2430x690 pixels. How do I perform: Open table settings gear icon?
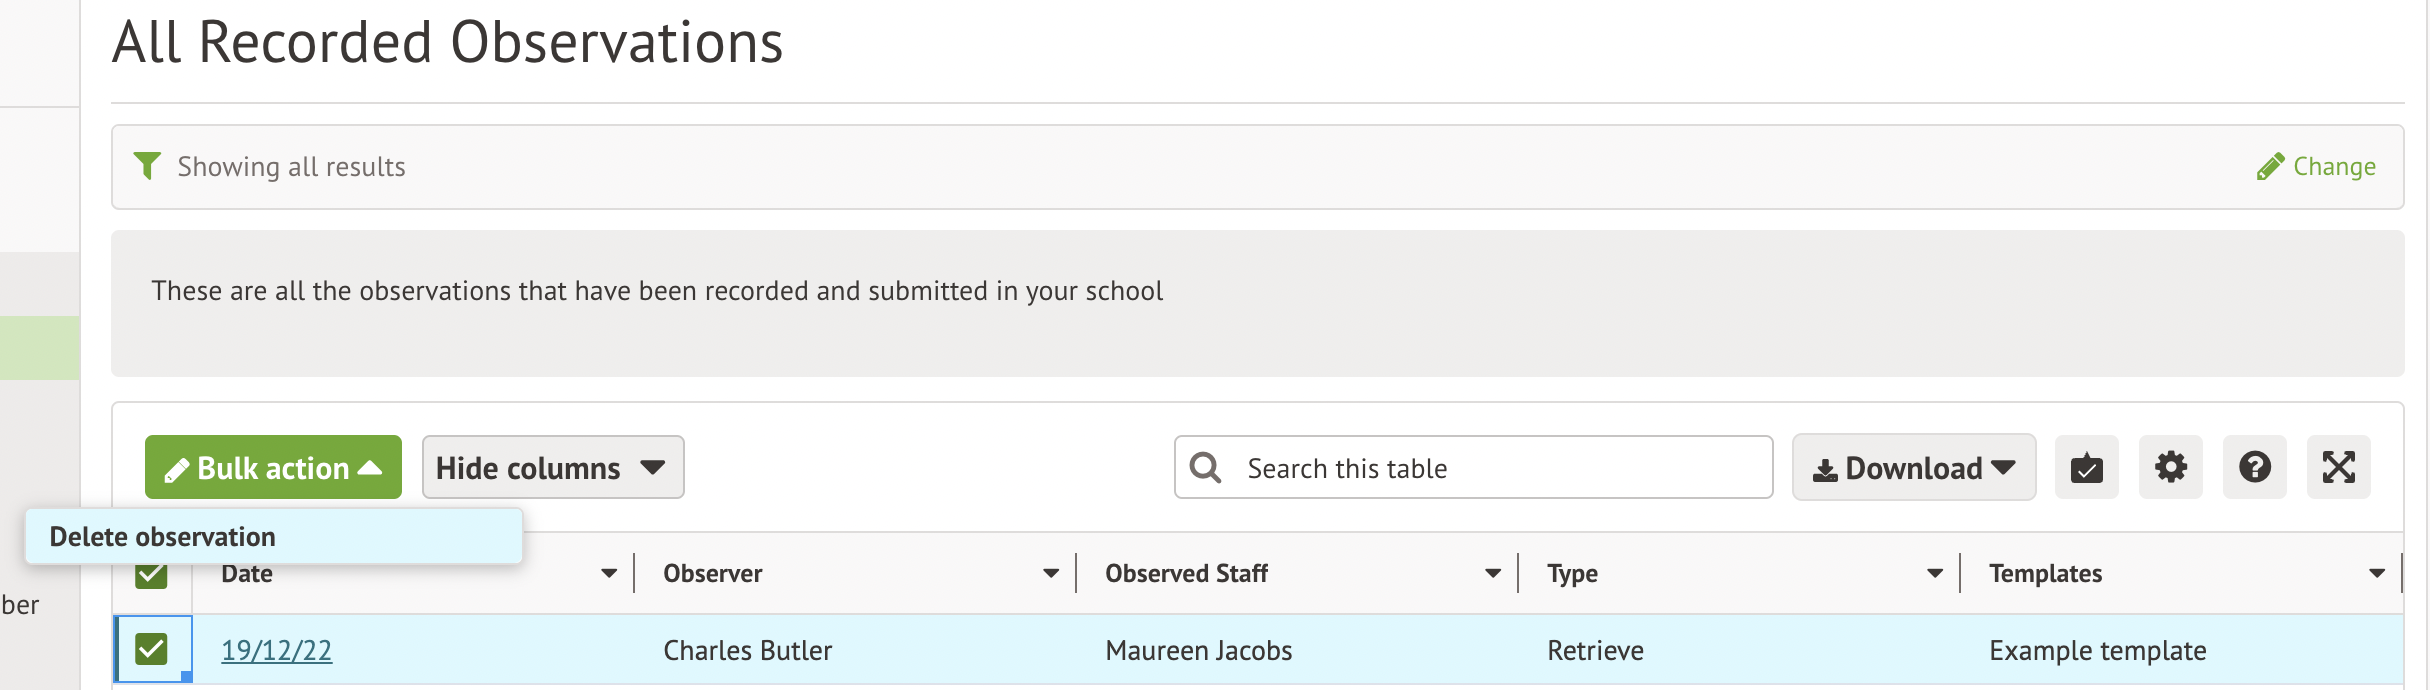(x=2170, y=467)
